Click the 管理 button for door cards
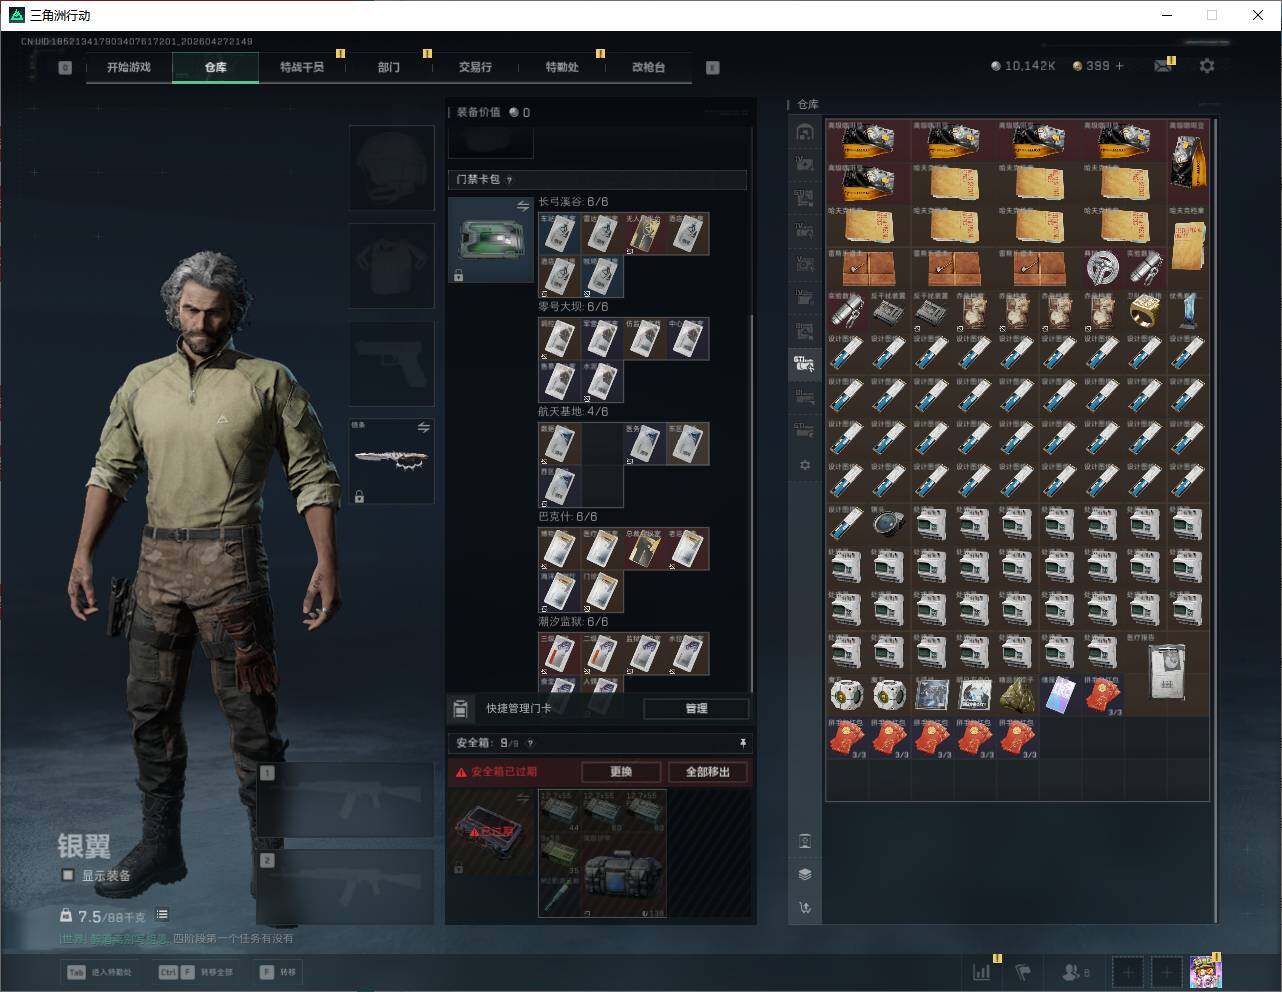This screenshot has height=992, width=1282. pyautogui.click(x=696, y=708)
